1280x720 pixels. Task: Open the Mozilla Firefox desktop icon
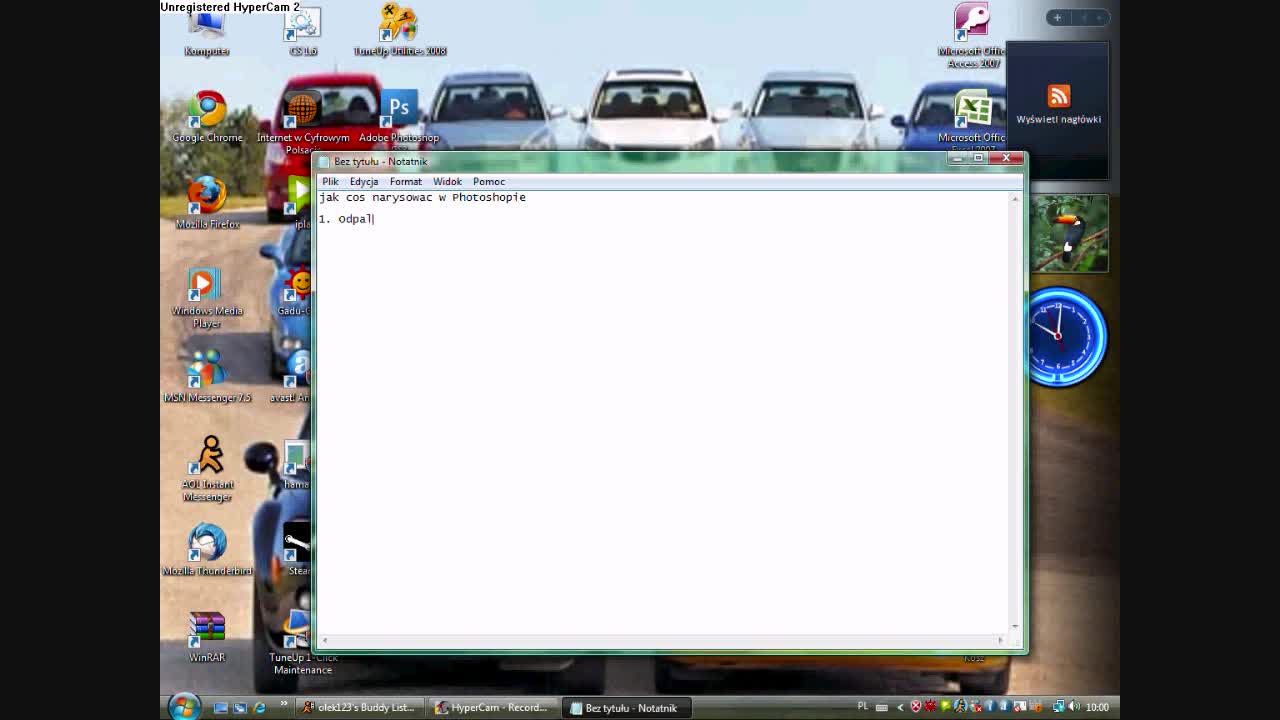207,197
